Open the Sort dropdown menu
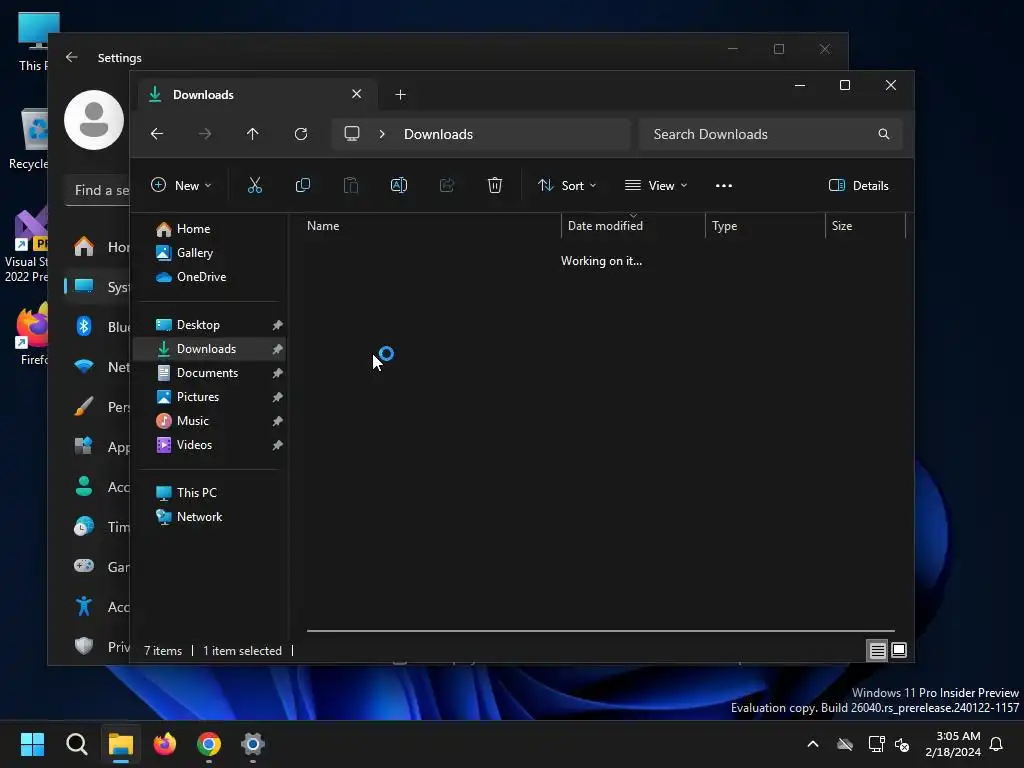This screenshot has height=768, width=1024. click(567, 185)
